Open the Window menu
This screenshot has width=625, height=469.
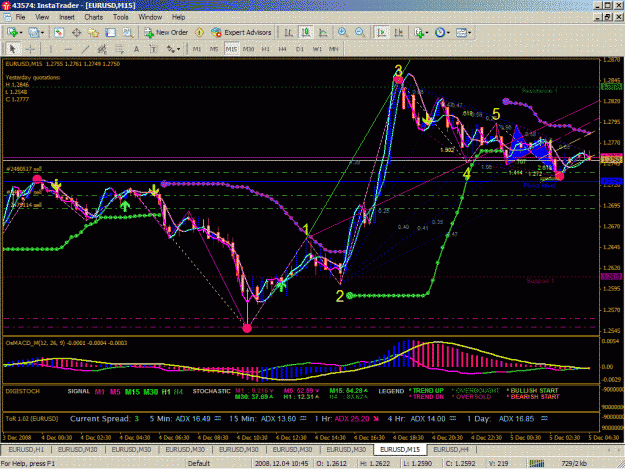[150, 17]
